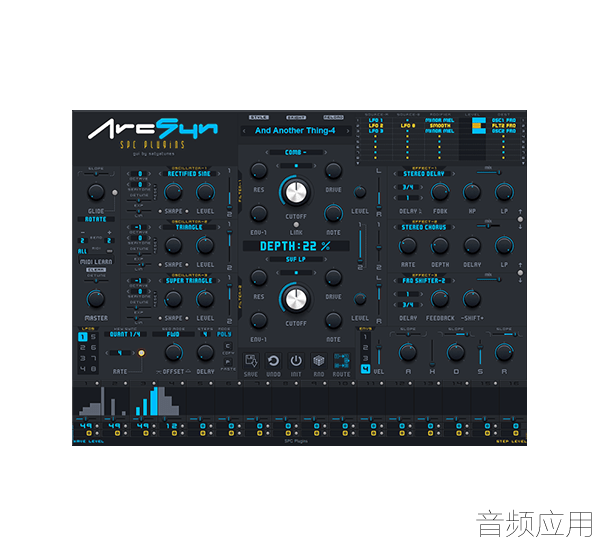The height and width of the screenshot is (543, 600).
Task: Select next waveform after Rectified Sine
Action: click(218, 174)
